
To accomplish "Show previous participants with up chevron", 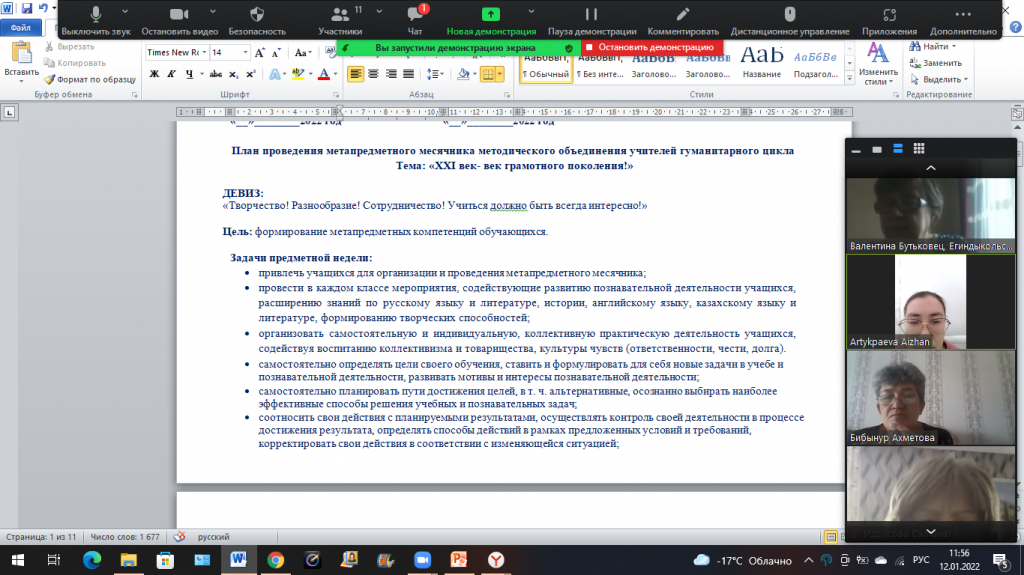I will [931, 168].
